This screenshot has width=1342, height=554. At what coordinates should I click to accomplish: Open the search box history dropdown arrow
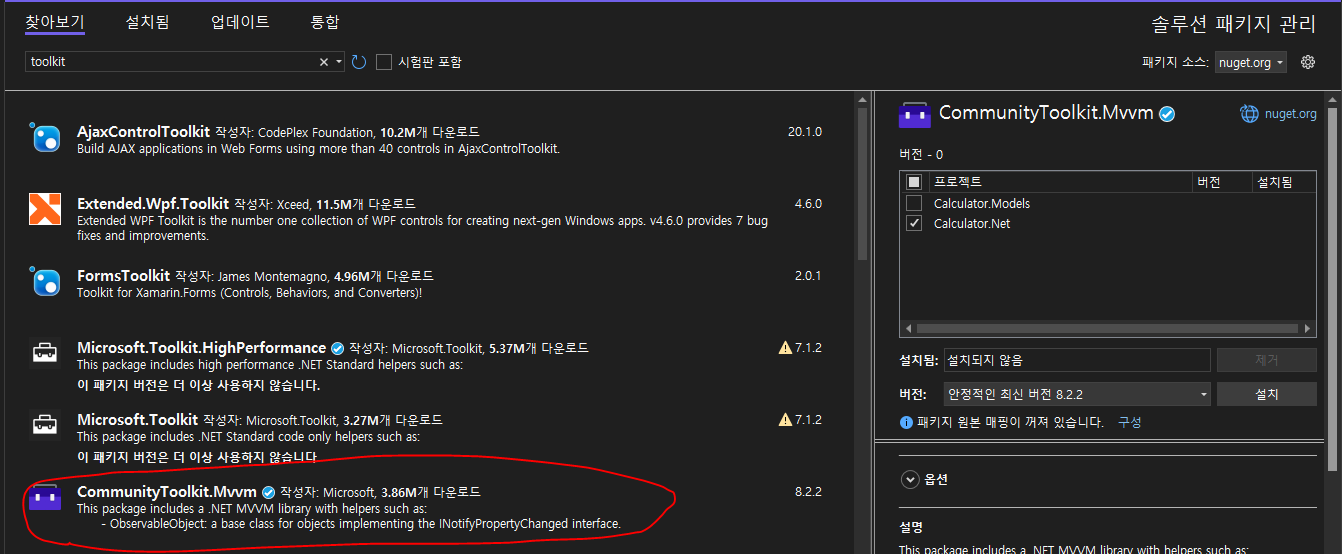click(339, 62)
